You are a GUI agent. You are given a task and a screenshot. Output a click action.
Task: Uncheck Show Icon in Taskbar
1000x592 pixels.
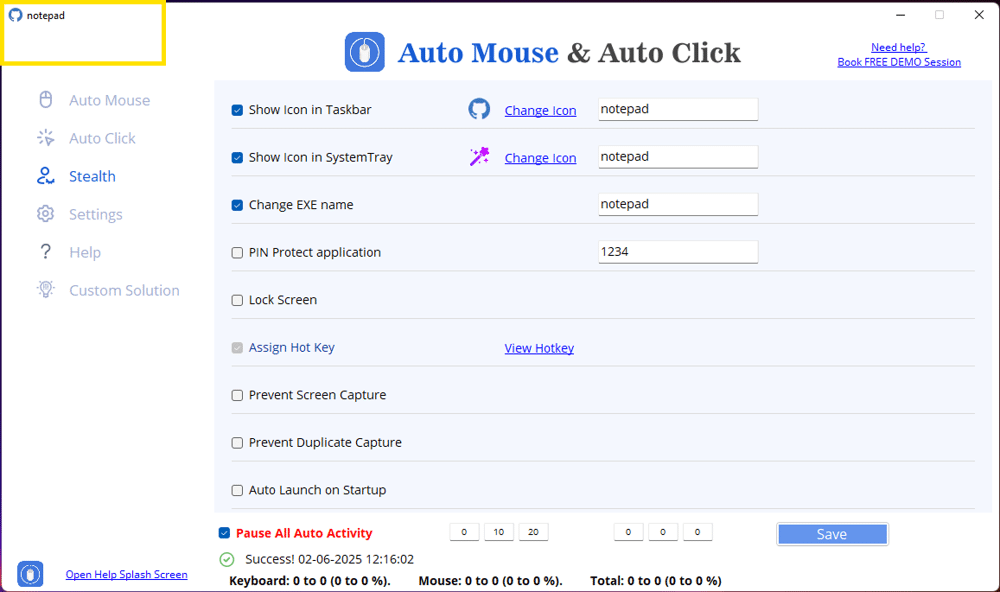click(237, 110)
